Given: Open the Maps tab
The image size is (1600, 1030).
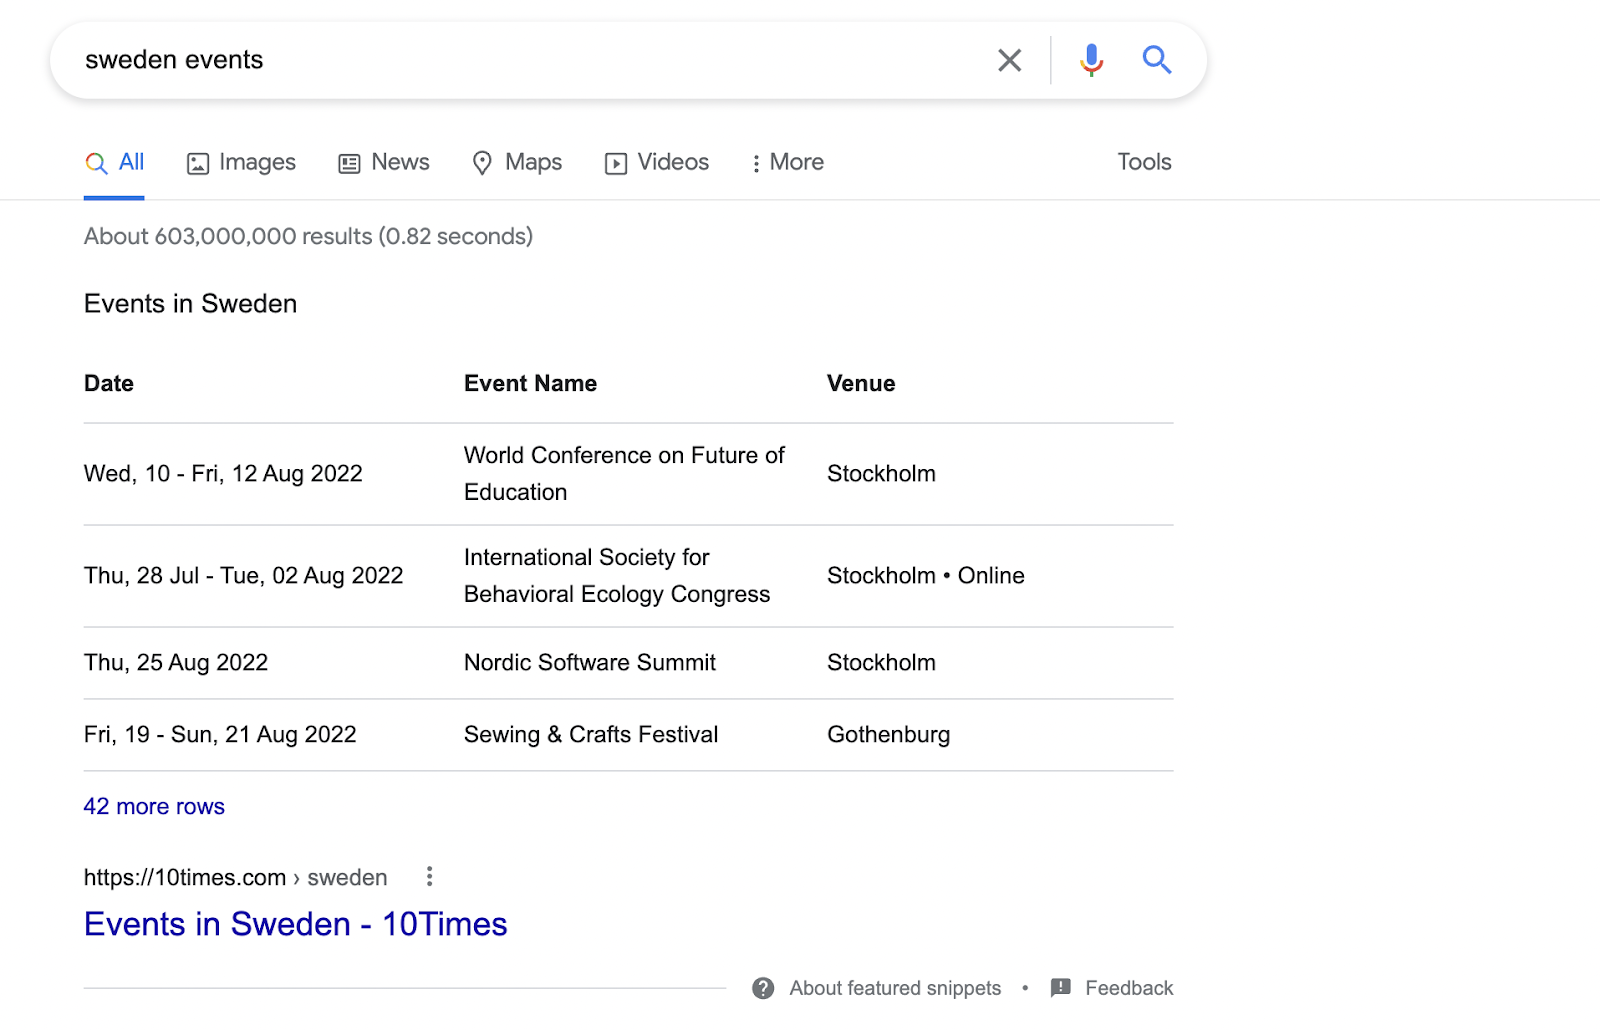Looking at the screenshot, I should 517,162.
